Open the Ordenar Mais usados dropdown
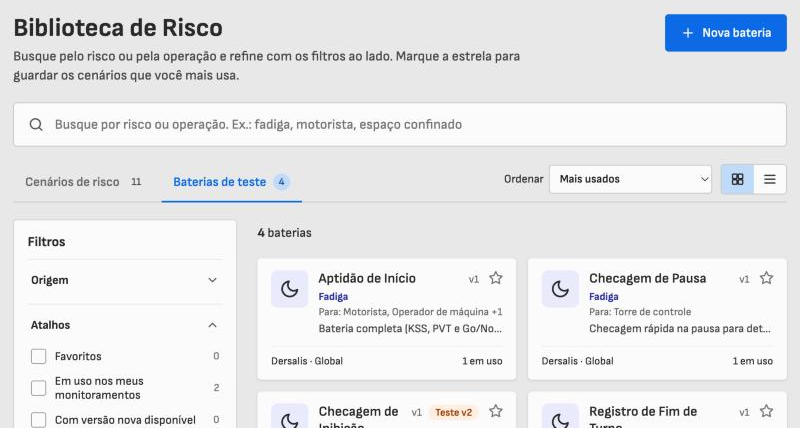Image resolution: width=800 pixels, height=428 pixels. tap(630, 179)
